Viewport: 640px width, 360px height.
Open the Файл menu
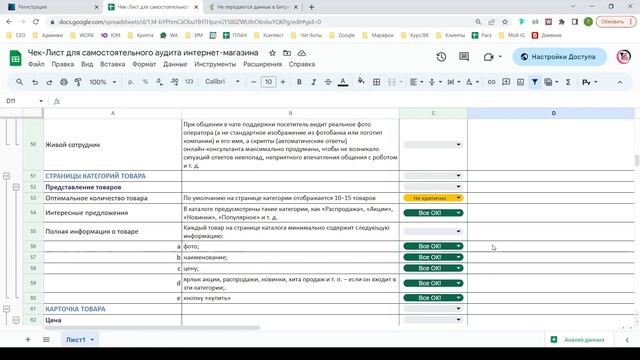tap(36, 64)
